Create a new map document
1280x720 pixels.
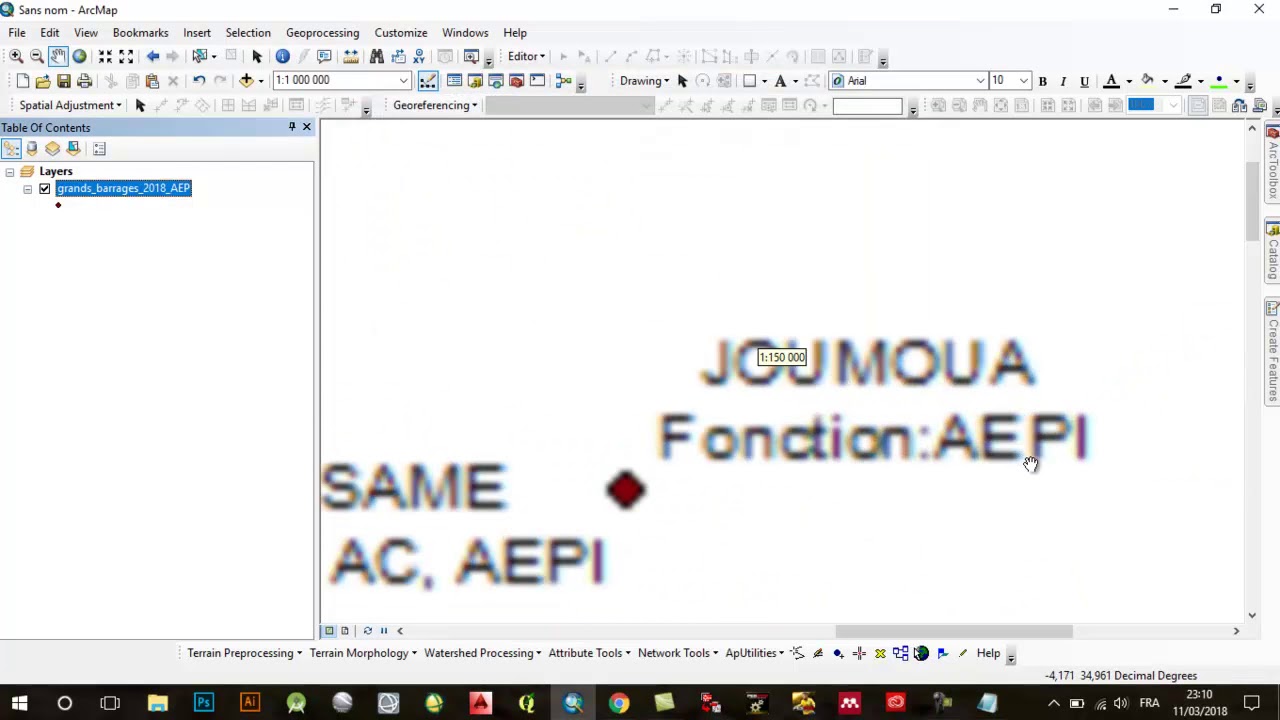[x=22, y=81]
